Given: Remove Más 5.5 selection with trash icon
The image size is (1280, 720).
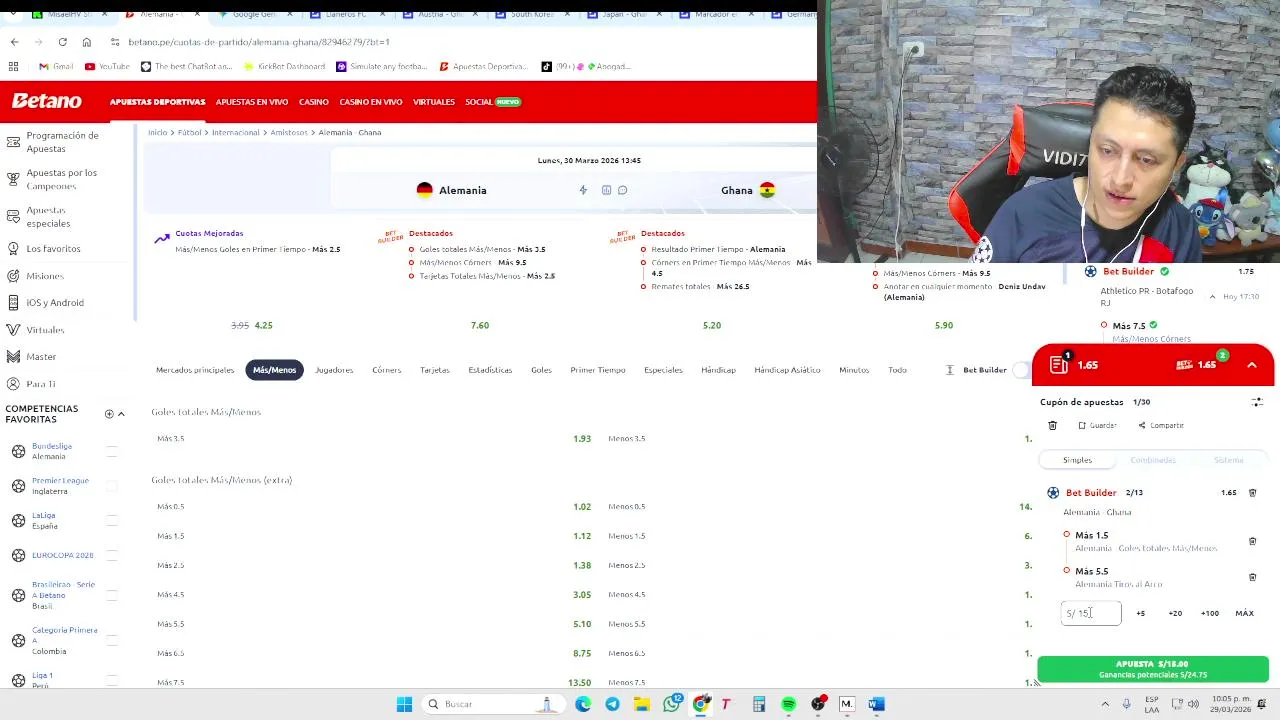Looking at the screenshot, I should [1252, 577].
